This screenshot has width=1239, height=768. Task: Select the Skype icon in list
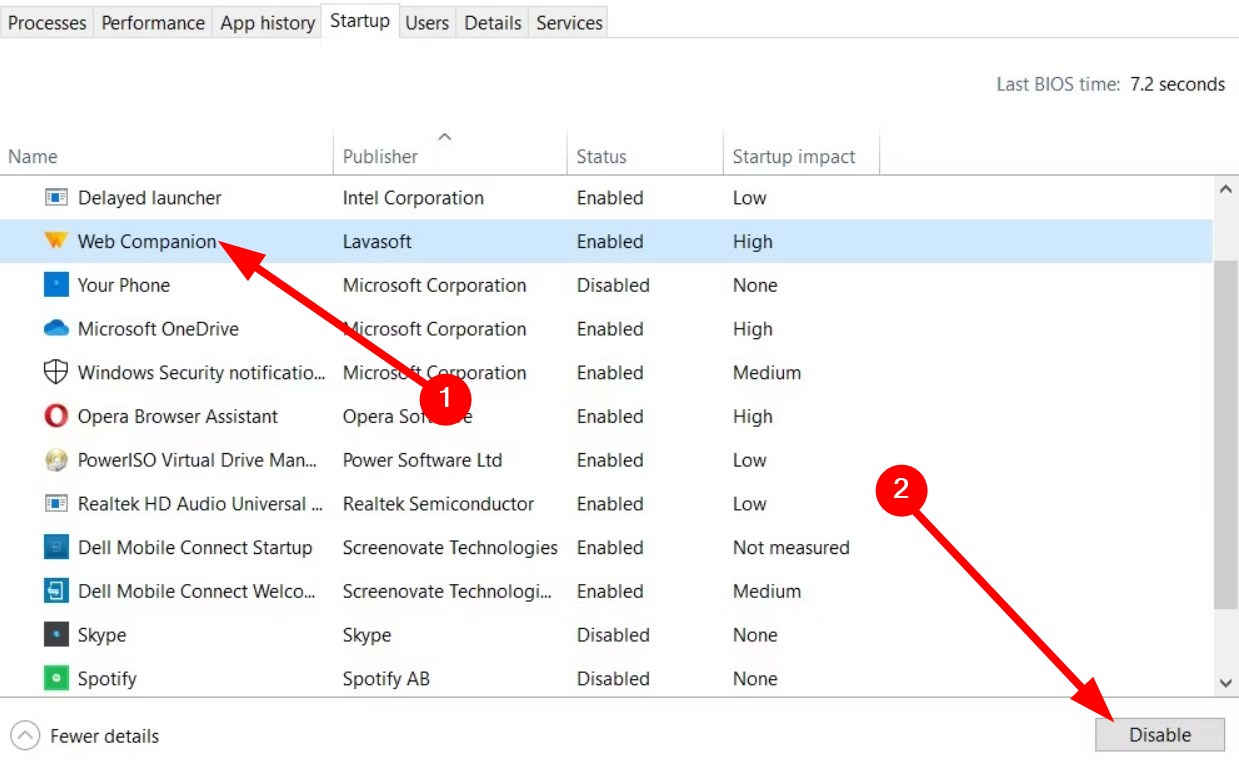[56, 635]
